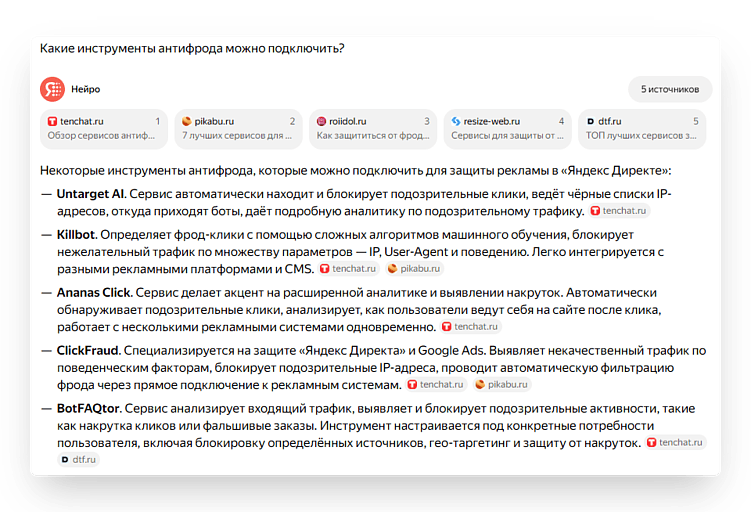The image size is (751, 512).
Task: Click the bold "Killbot" heading
Action: (x=76, y=235)
